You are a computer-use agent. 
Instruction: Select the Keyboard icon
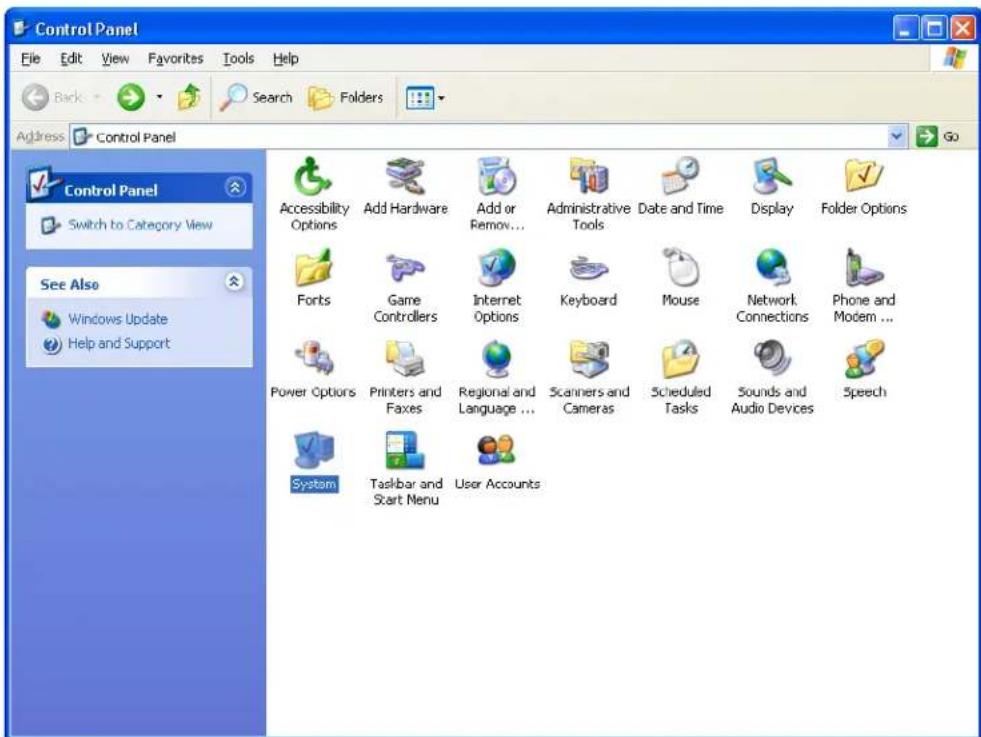(x=588, y=268)
